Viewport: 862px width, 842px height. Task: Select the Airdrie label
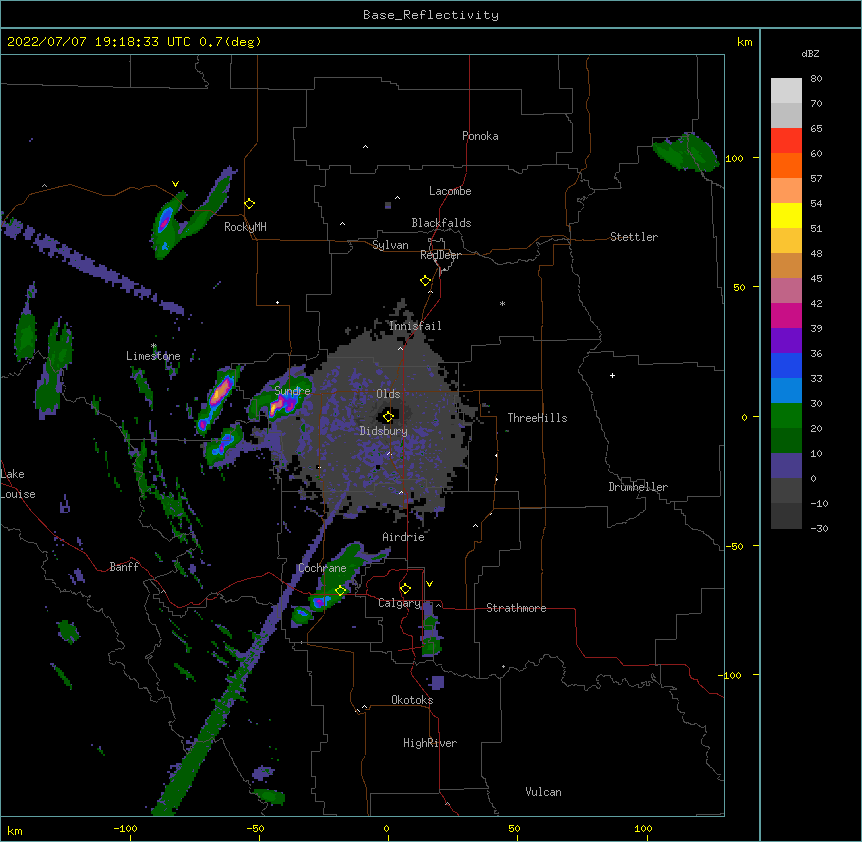[404, 537]
